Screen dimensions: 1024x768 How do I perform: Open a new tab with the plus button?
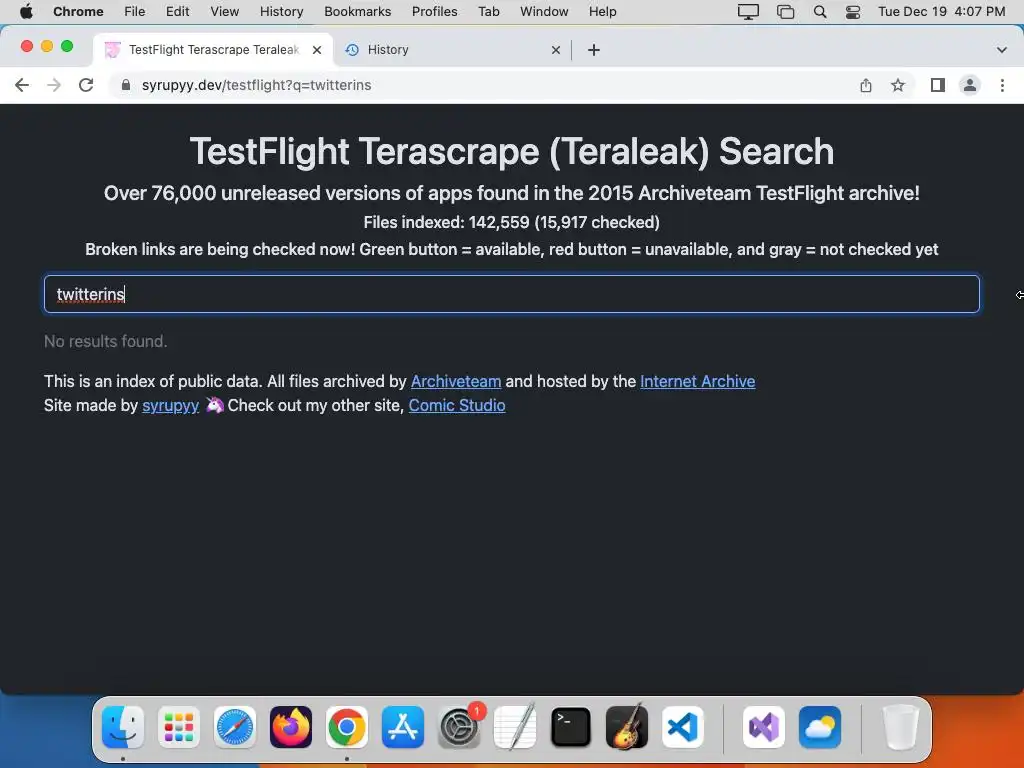(x=594, y=50)
